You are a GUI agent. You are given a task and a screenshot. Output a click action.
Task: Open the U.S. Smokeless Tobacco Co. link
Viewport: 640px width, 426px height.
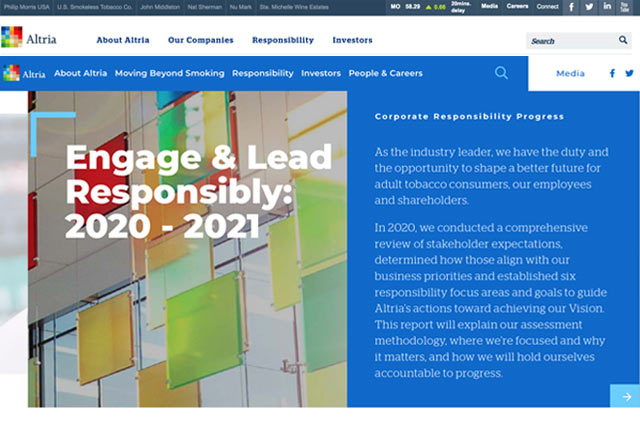point(95,7)
